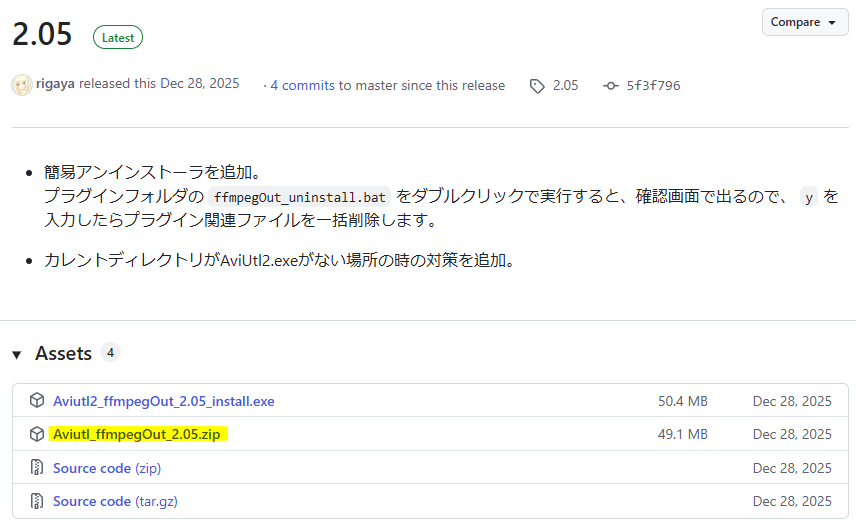Click package icon beside Aviutl_ffmpegOut_2.05.zip

tap(37, 434)
